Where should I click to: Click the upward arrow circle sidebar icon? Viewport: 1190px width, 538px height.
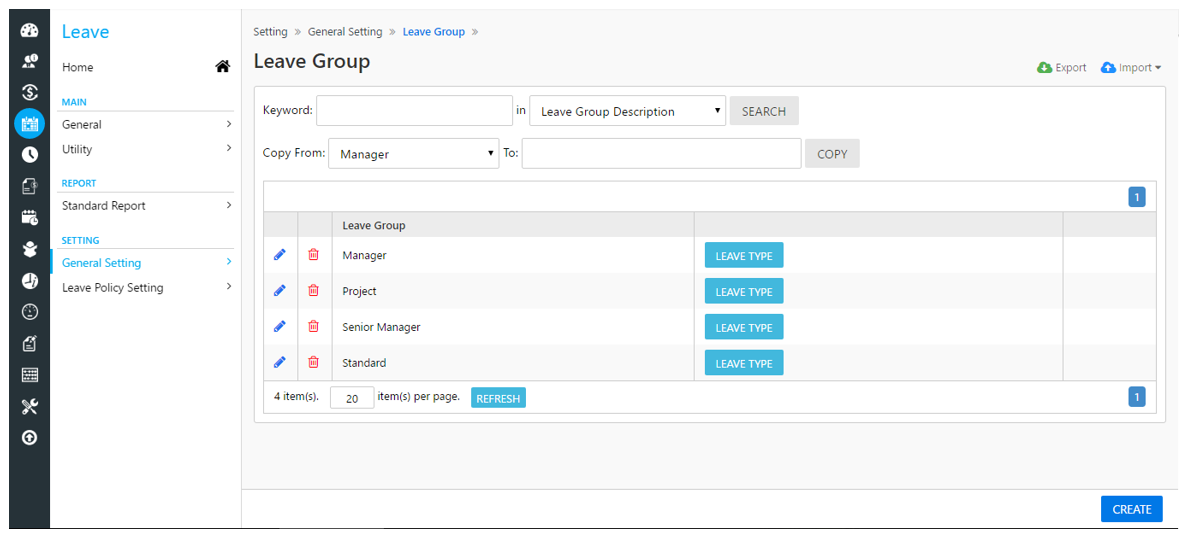pos(30,438)
